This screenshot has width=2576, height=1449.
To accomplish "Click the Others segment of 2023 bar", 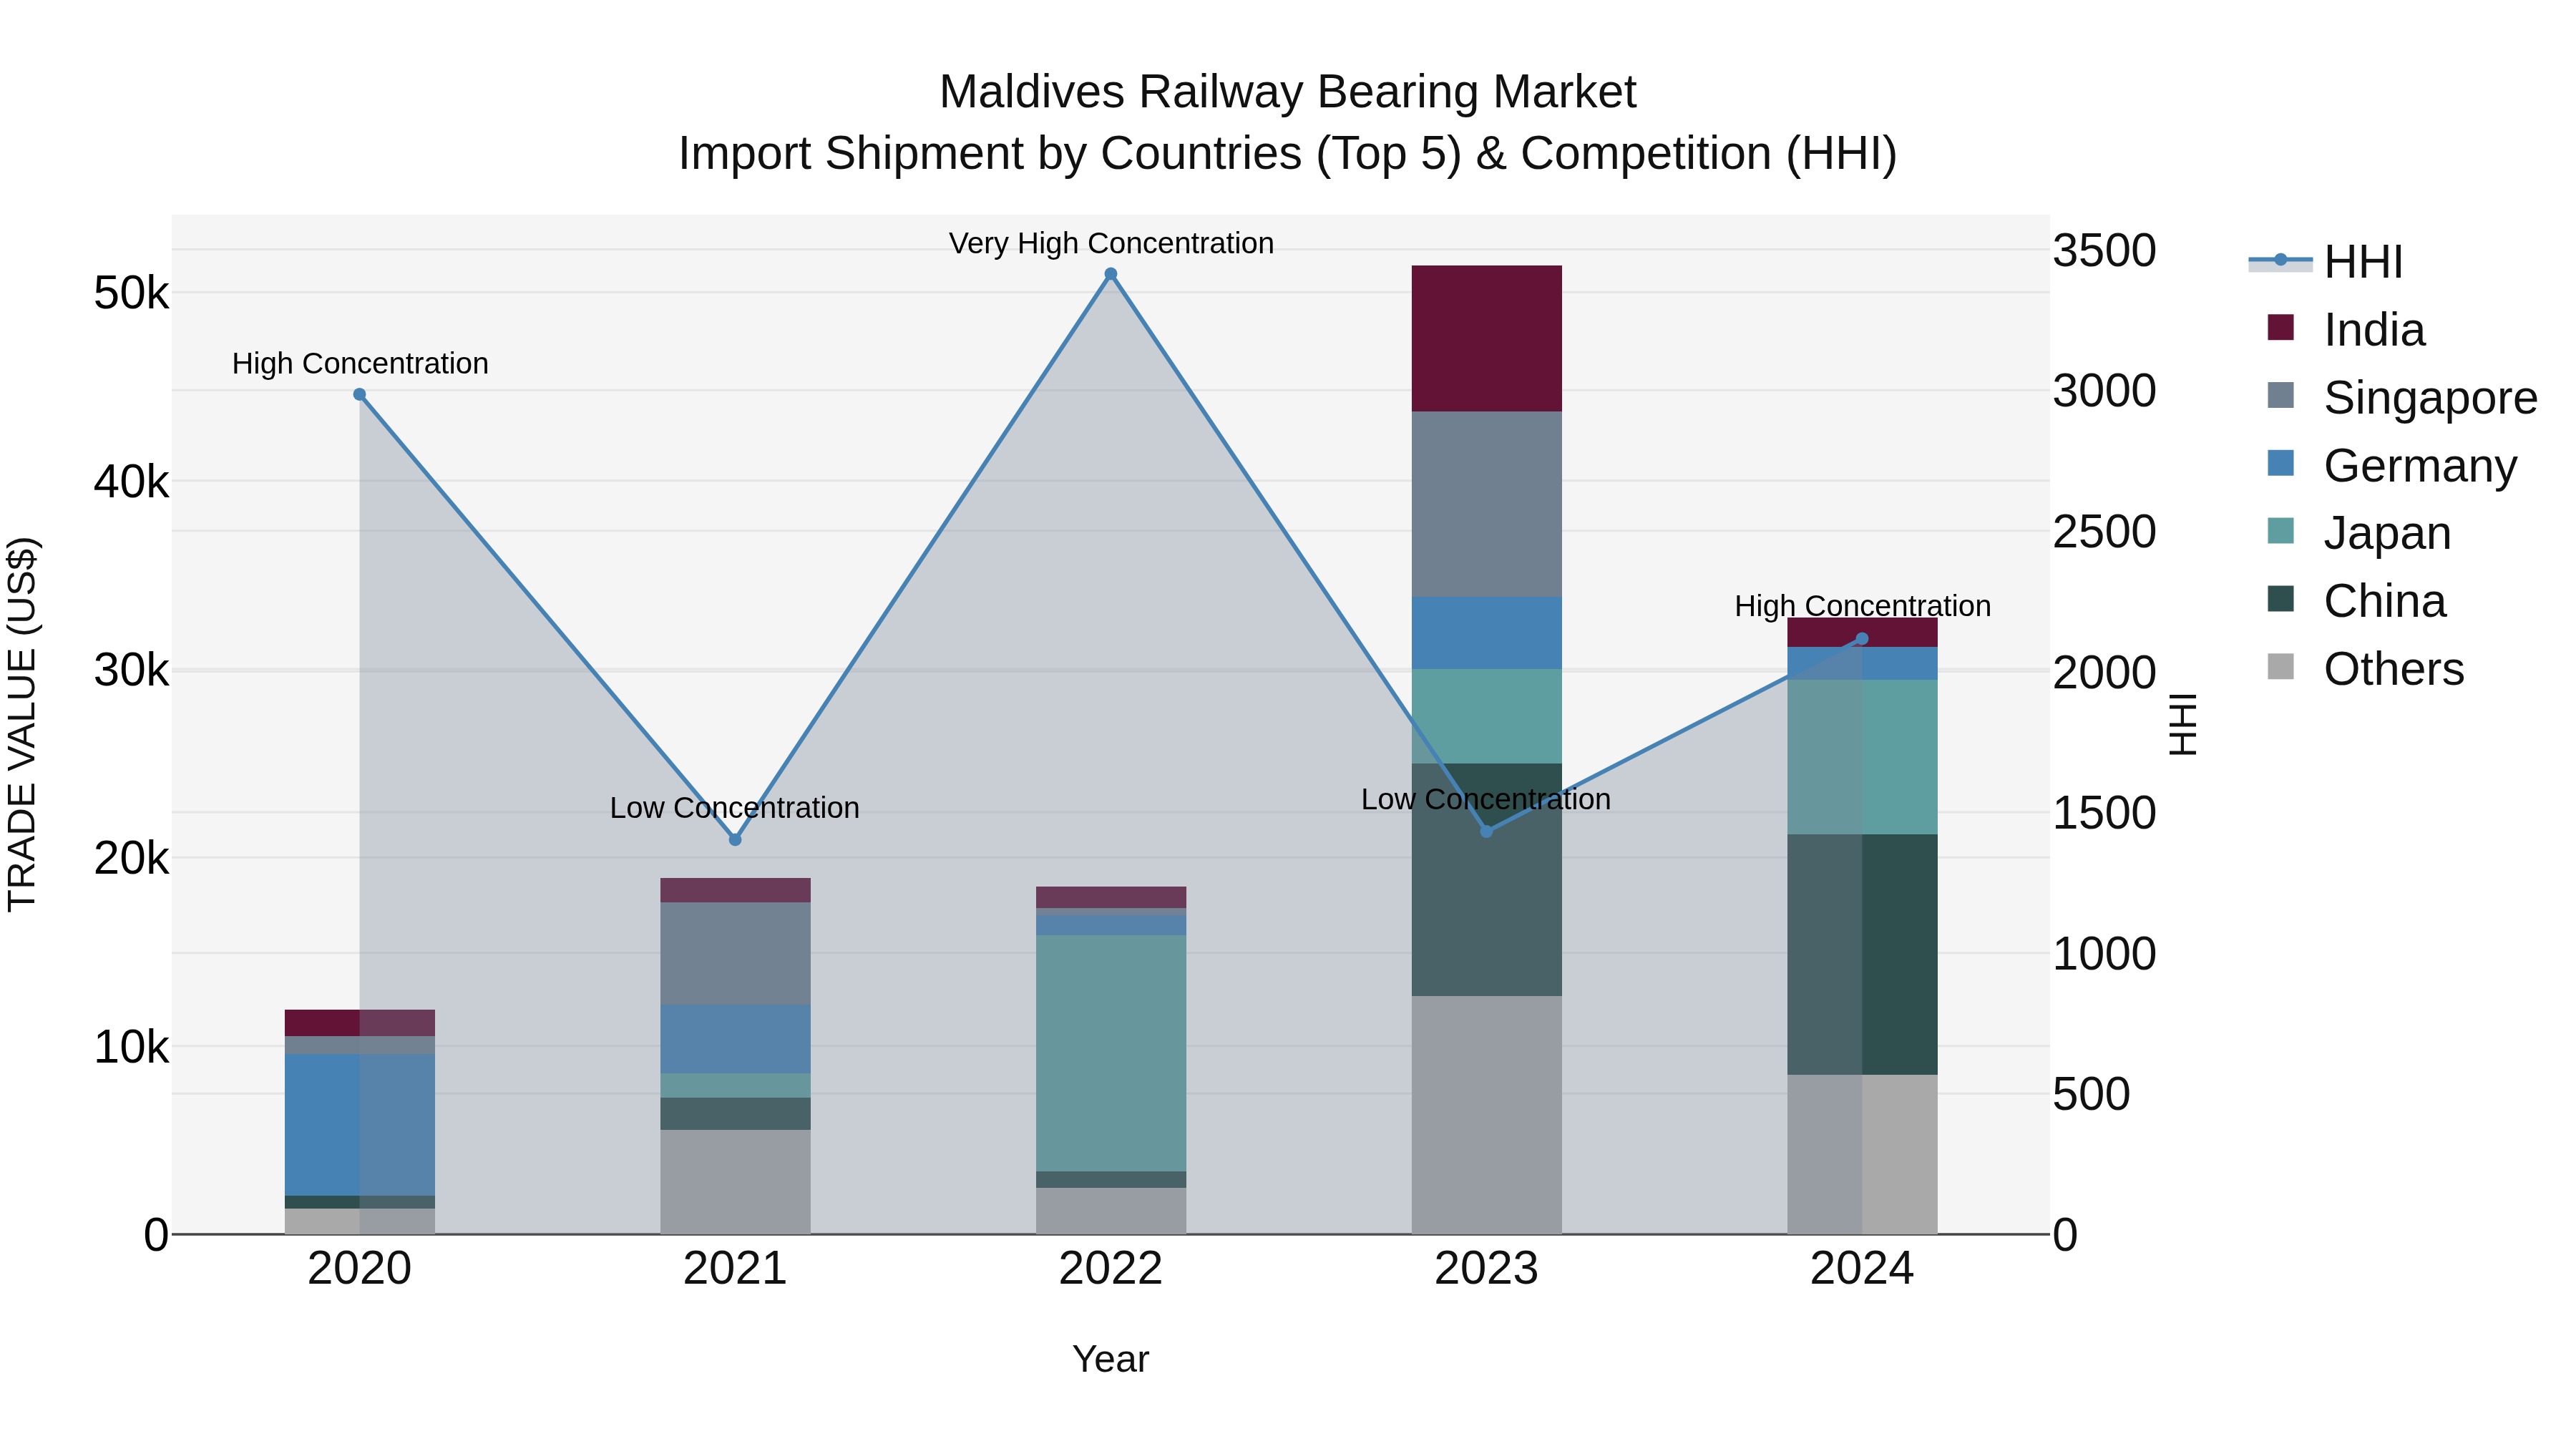I will (x=1487, y=1115).
